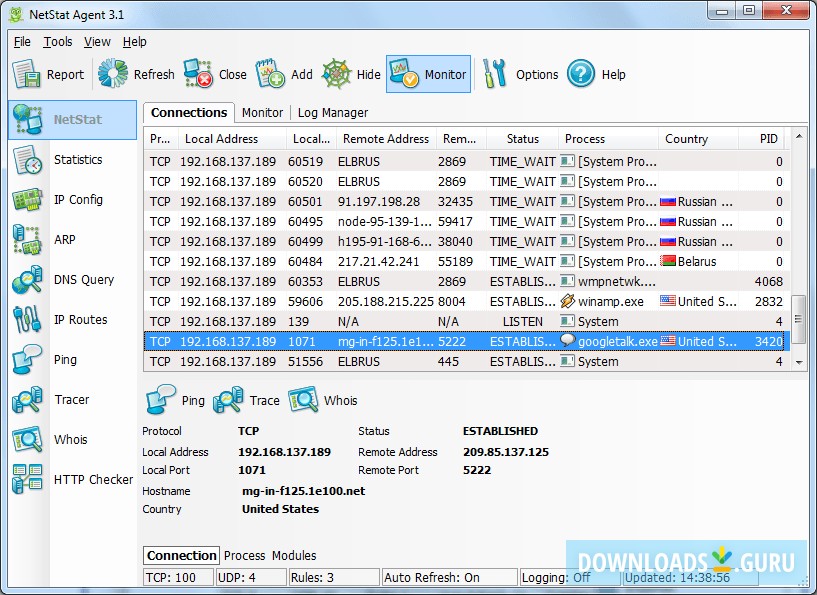Open the IP Routes sidebar tool
Image resolution: width=817 pixels, height=595 pixels.
coord(72,319)
